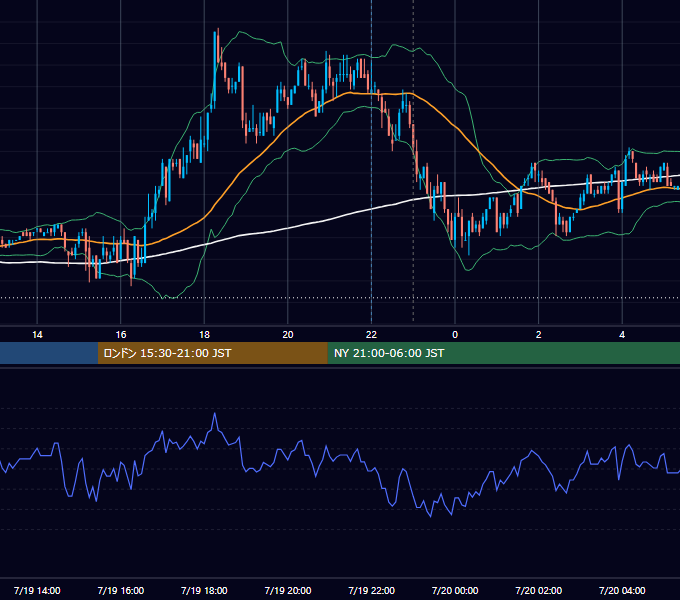Screen dimensions: 680x600
Task: Click the 7/19 14:00 timestamp label
Action: pos(37,590)
